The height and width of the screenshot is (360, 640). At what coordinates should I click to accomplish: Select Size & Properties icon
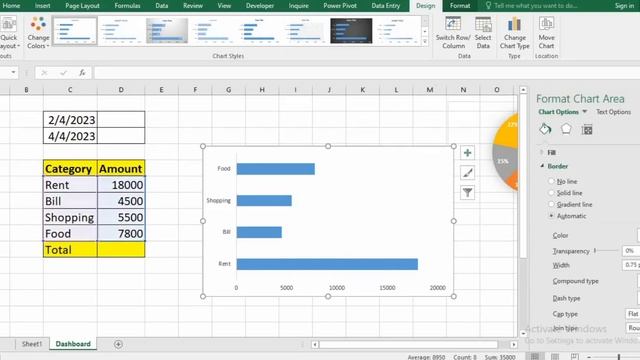point(587,130)
